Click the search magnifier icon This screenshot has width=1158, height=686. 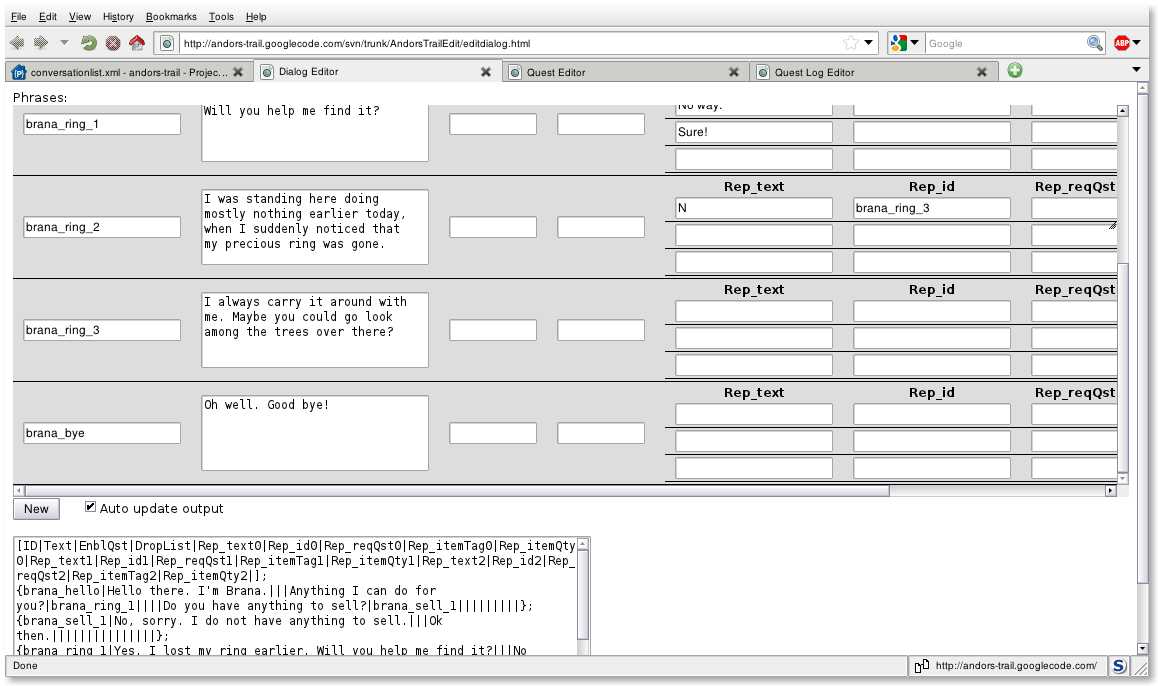coord(1095,43)
